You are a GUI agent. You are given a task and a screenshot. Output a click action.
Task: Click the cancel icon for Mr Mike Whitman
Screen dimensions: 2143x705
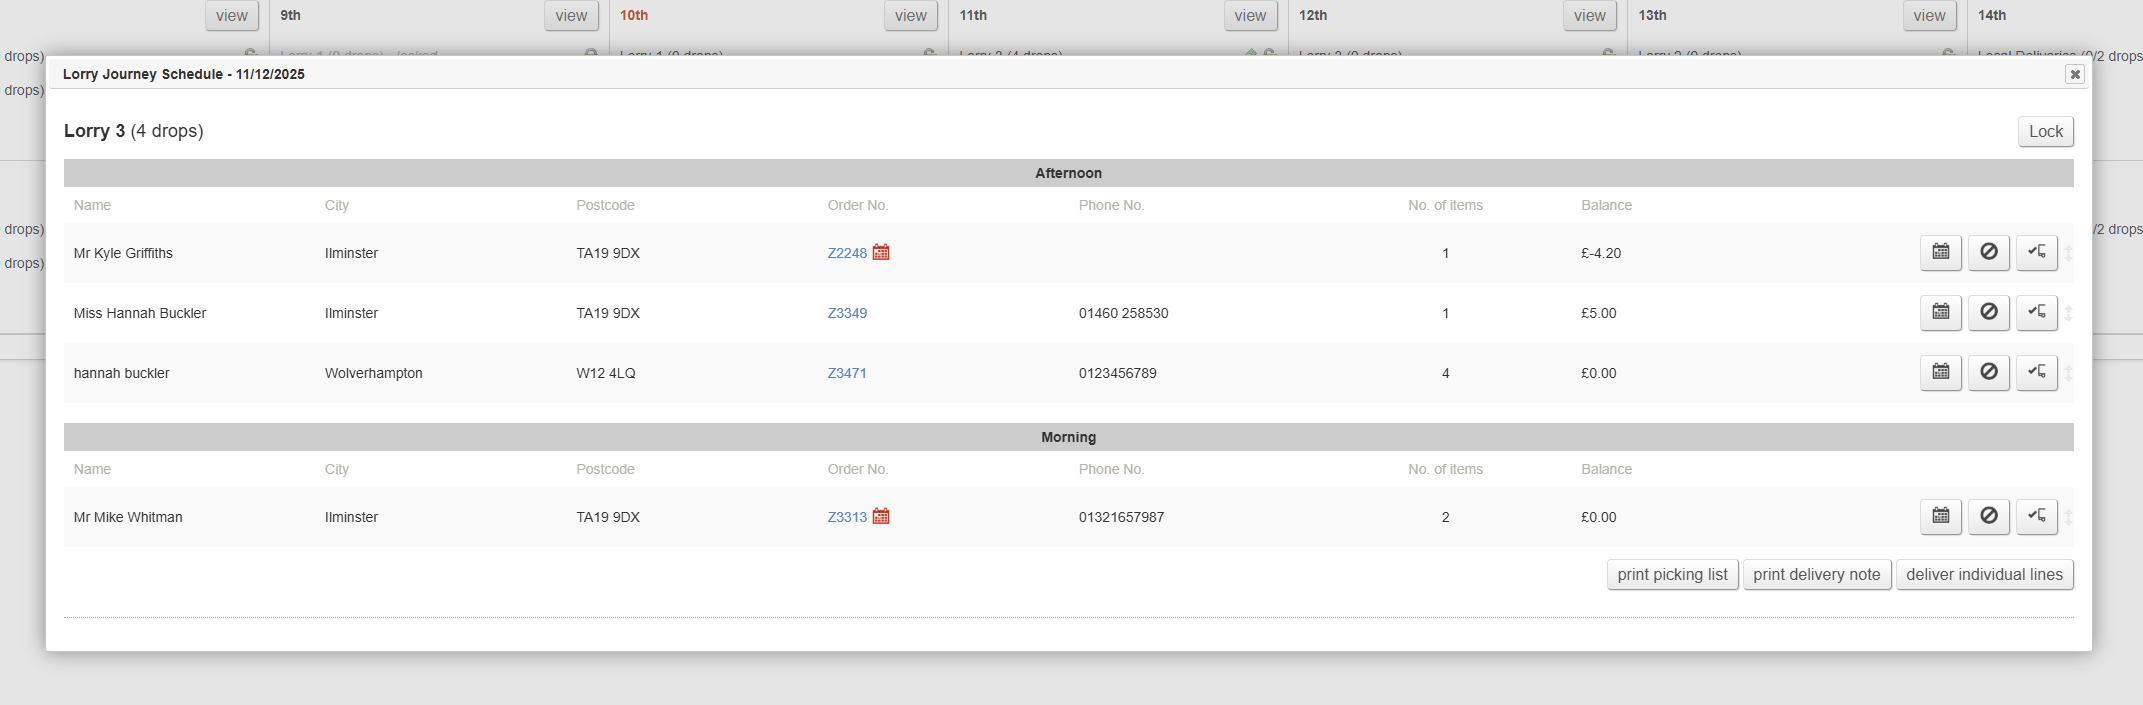(x=1988, y=516)
